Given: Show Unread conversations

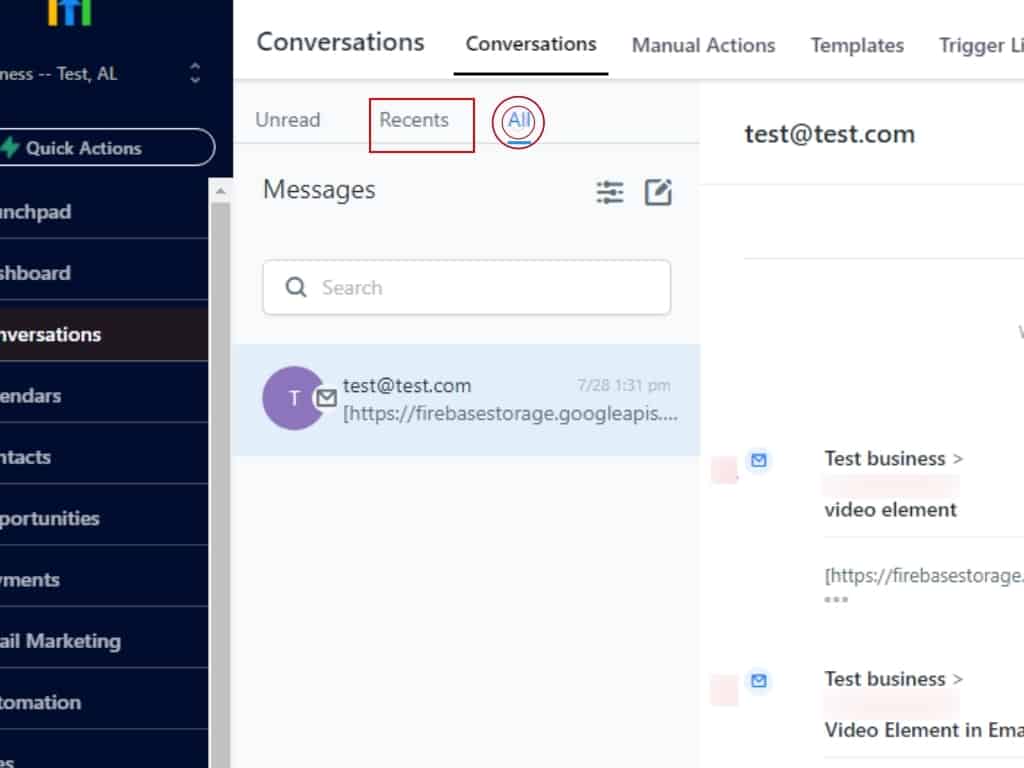Looking at the screenshot, I should [x=288, y=120].
